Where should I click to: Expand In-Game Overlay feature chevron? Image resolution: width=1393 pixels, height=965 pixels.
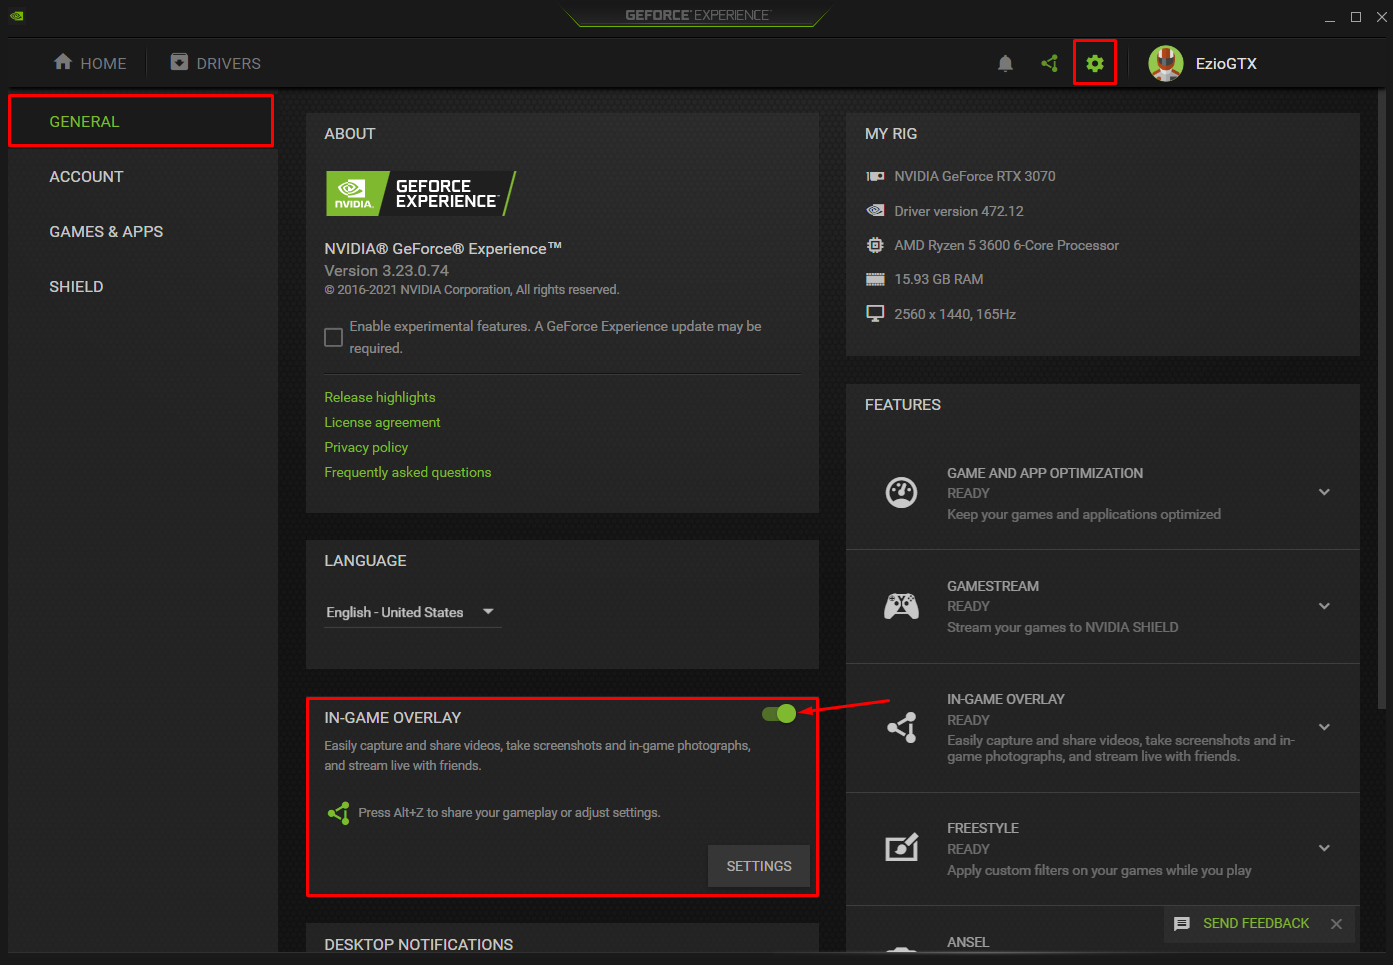pos(1324,727)
